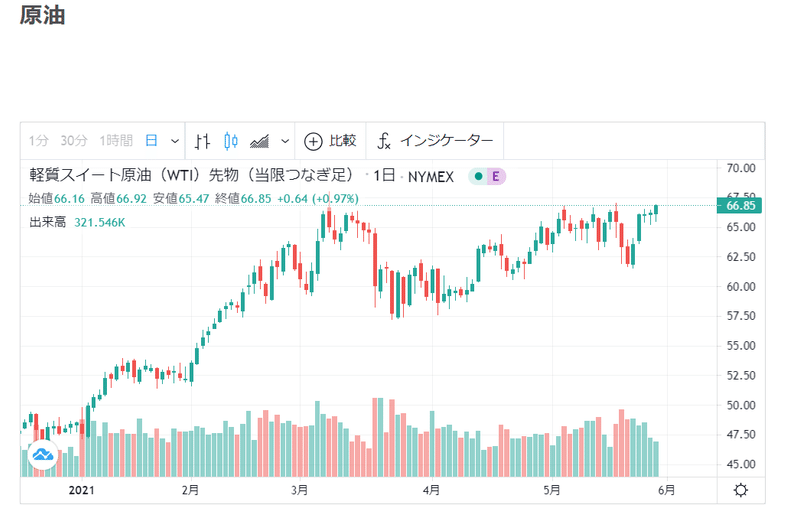Click the 3月 time axis label

pyautogui.click(x=299, y=490)
